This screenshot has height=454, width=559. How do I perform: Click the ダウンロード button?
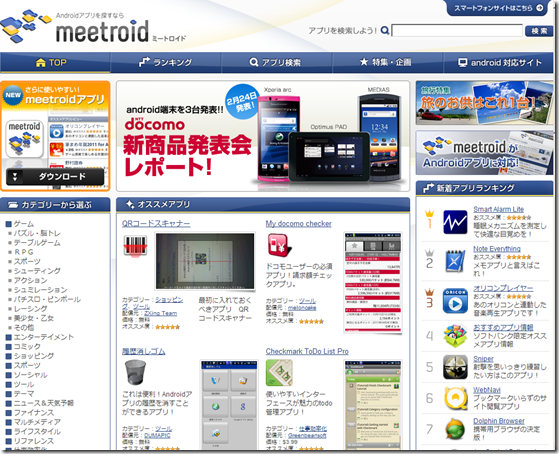tap(55, 177)
